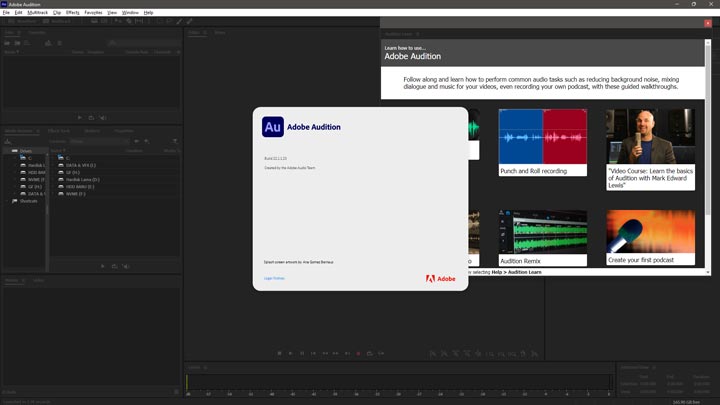Select the Files panel tab

pos(9,33)
